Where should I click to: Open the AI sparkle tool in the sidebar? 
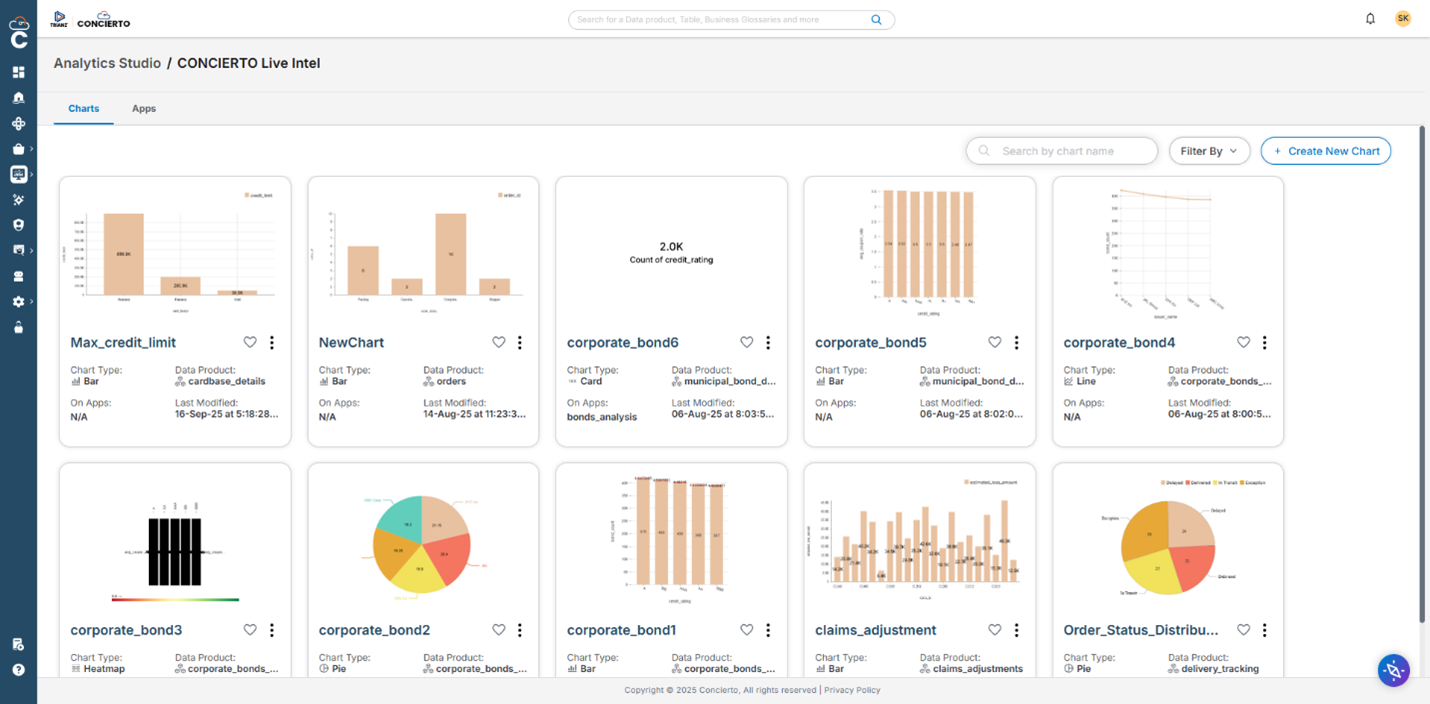[x=18, y=199]
